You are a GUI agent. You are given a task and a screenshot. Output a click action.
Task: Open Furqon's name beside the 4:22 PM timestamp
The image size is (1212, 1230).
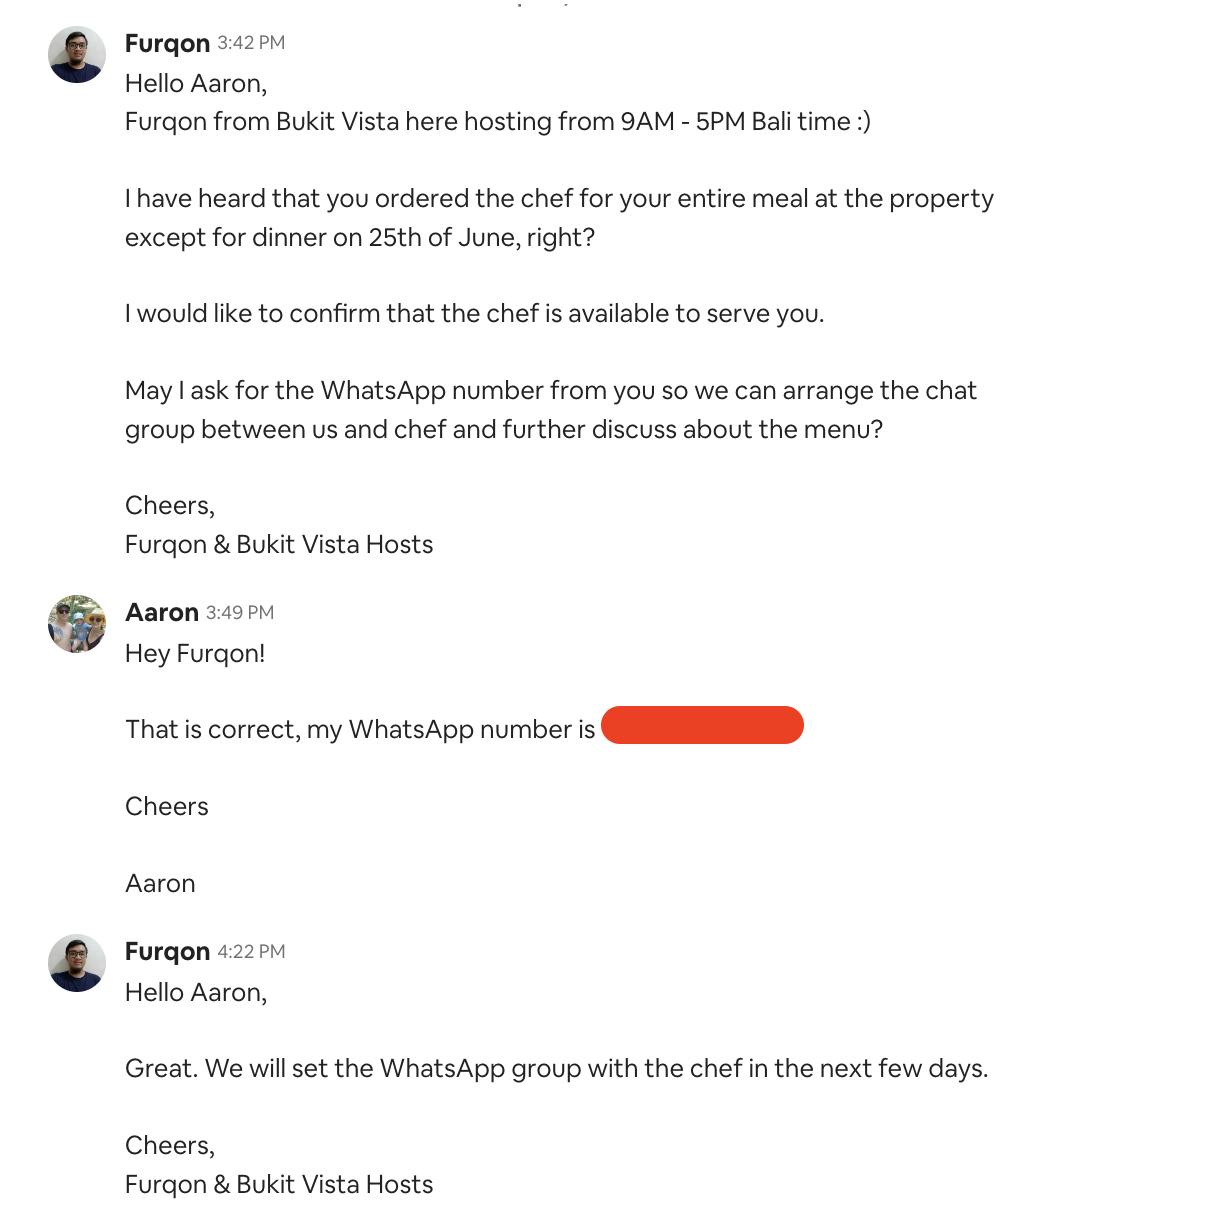pyautogui.click(x=167, y=951)
